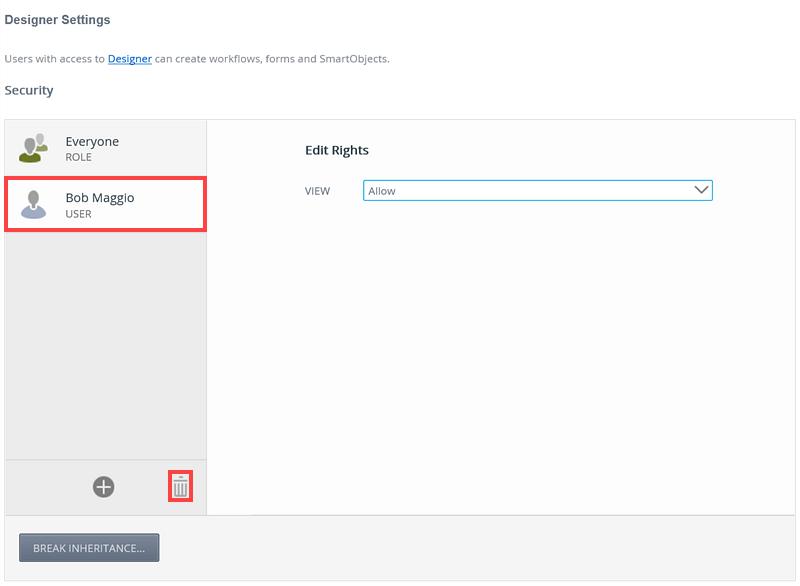Click the Allow value in VIEW field
The width and height of the screenshot is (800, 586).
pyautogui.click(x=382, y=191)
